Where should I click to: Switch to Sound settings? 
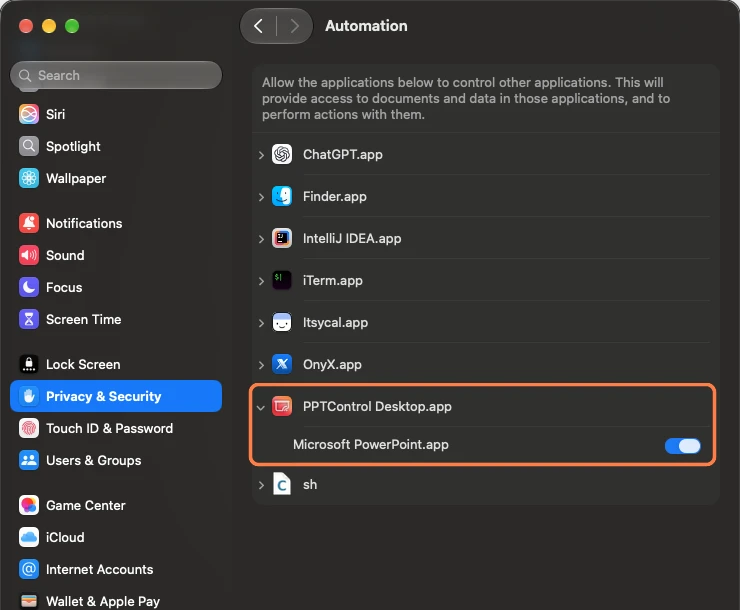(116, 255)
